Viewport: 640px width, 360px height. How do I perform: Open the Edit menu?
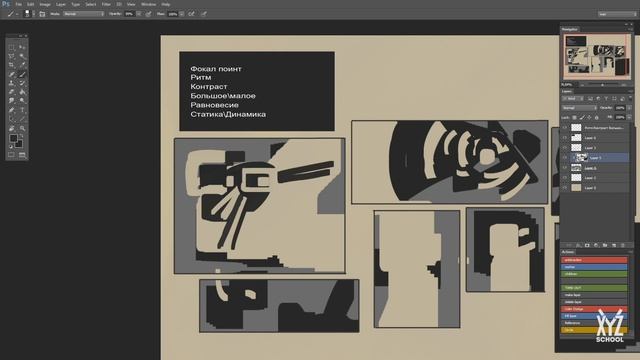tap(31, 4)
